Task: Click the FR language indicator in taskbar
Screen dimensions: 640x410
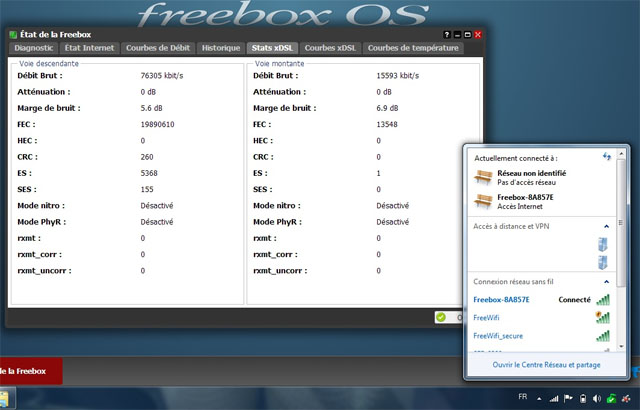Action: point(522,397)
